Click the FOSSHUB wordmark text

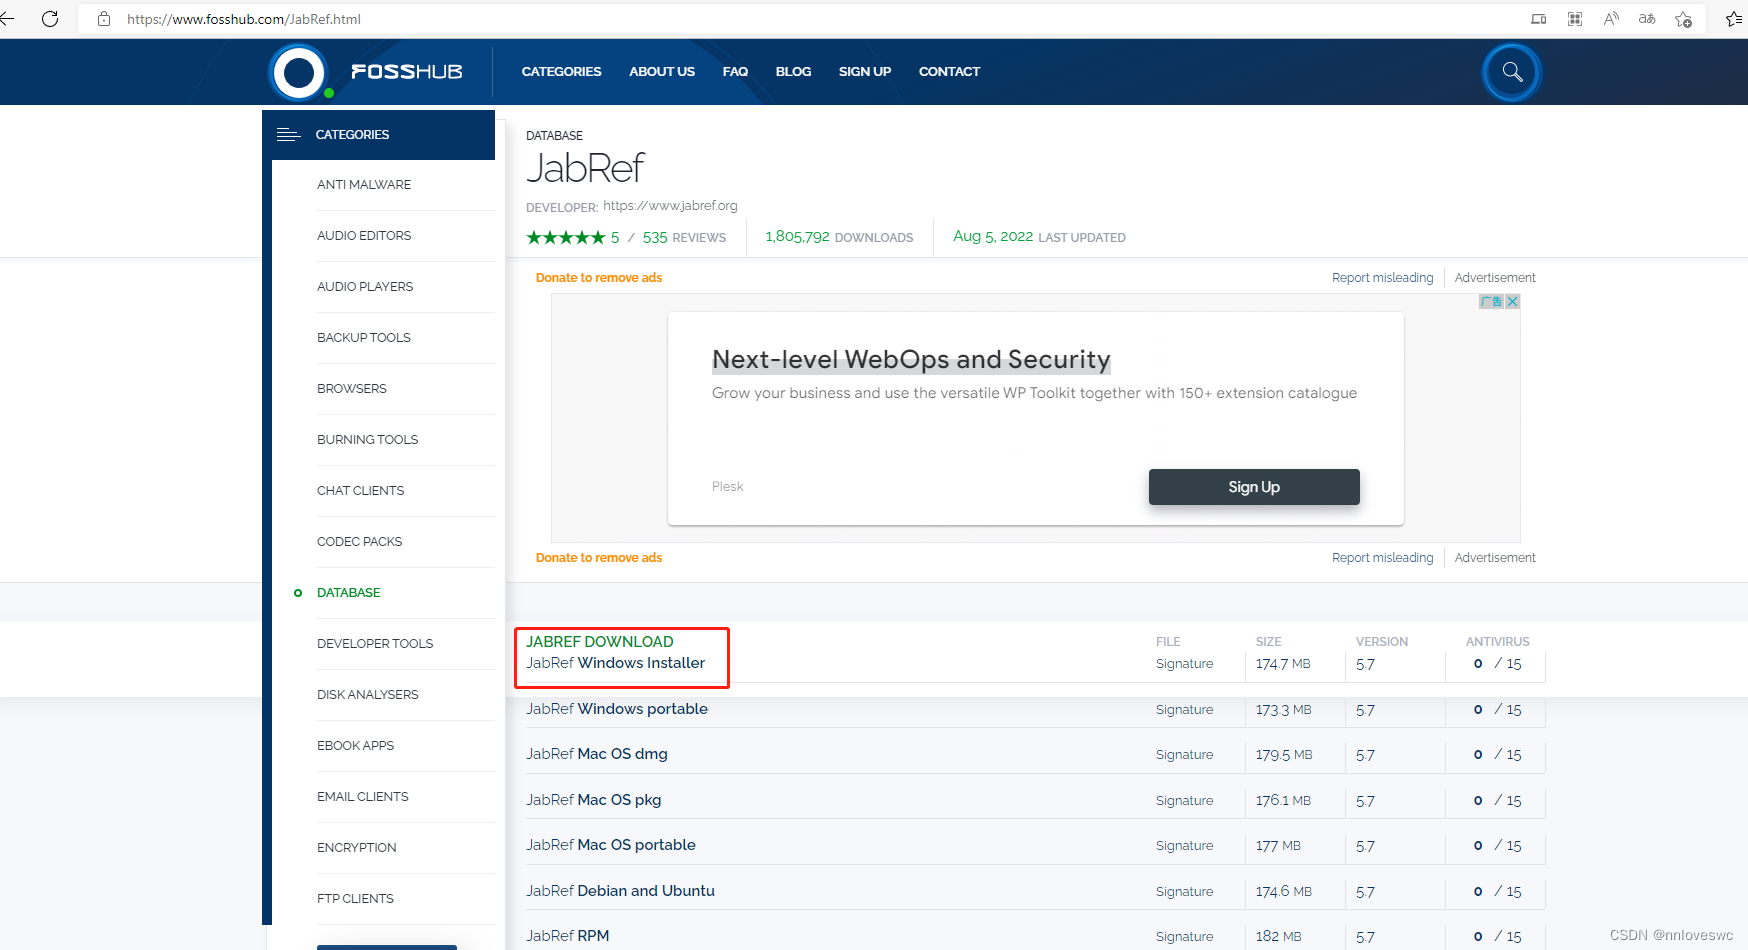[407, 72]
